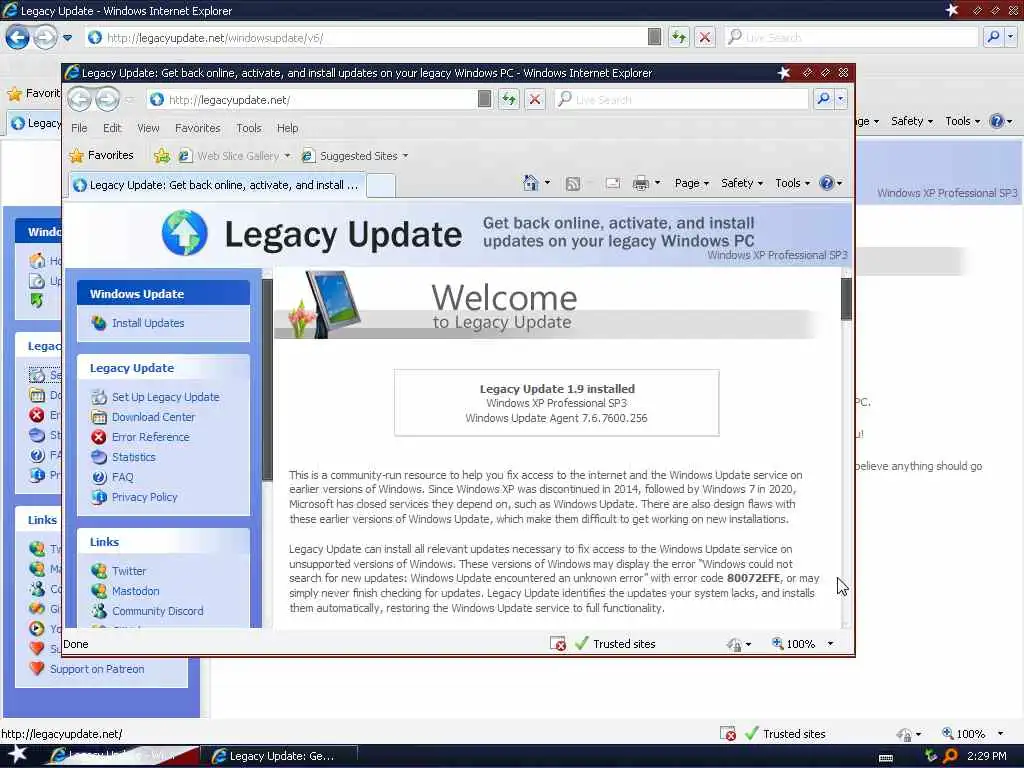Screen dimensions: 1024x768
Task: Click the Privacy Policy info icon
Action: (99, 497)
